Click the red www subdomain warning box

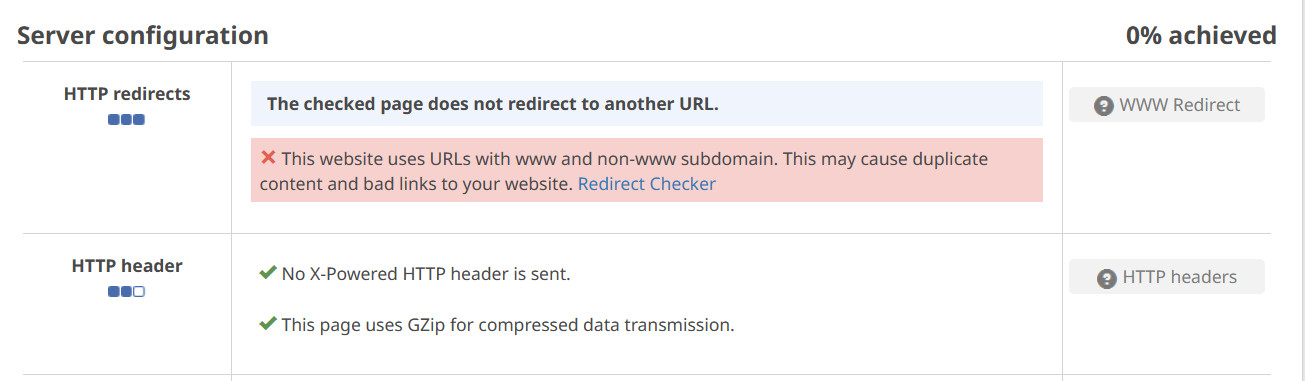coord(647,170)
